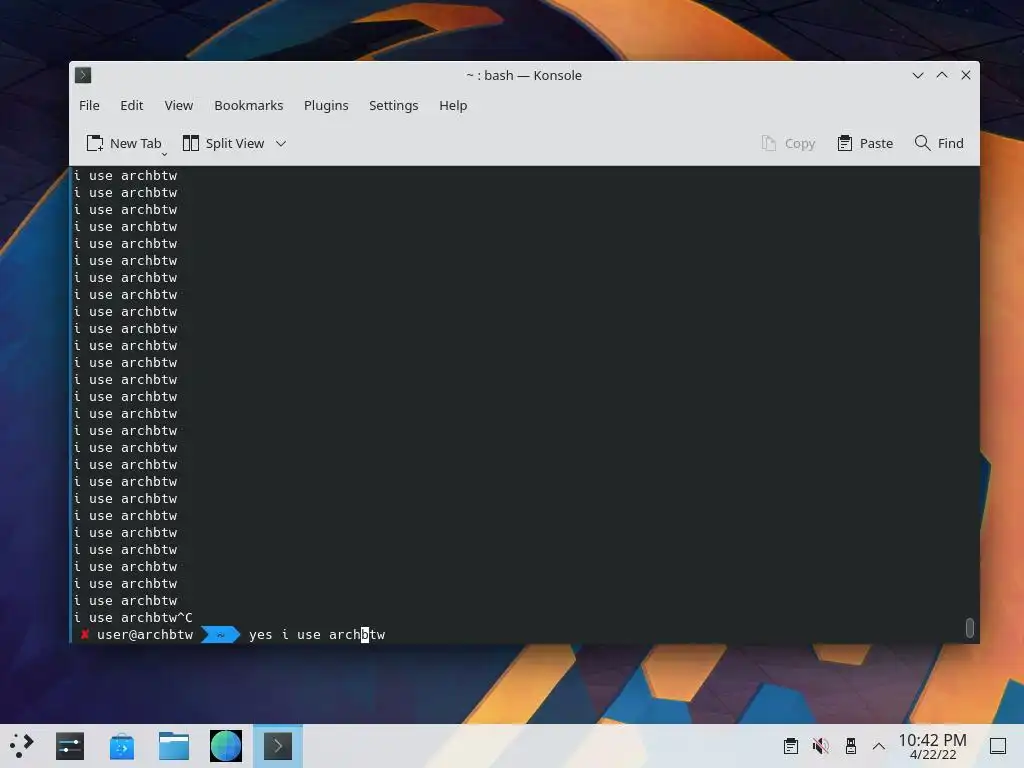The height and width of the screenshot is (768, 1024).
Task: Expand the Split View chevron
Action: pos(281,144)
